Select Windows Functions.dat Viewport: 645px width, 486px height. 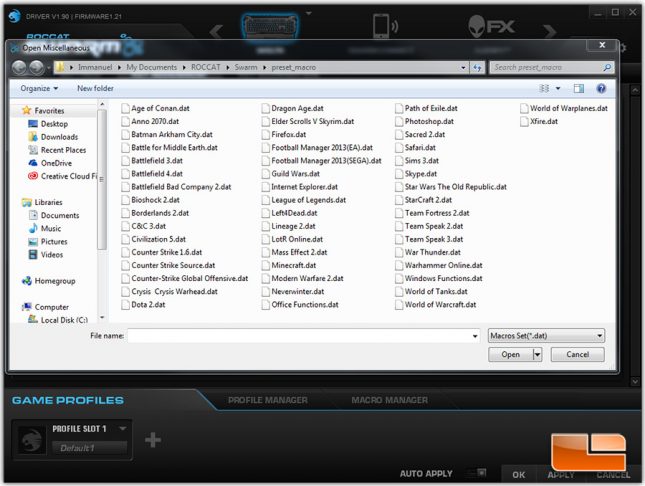(x=439, y=279)
